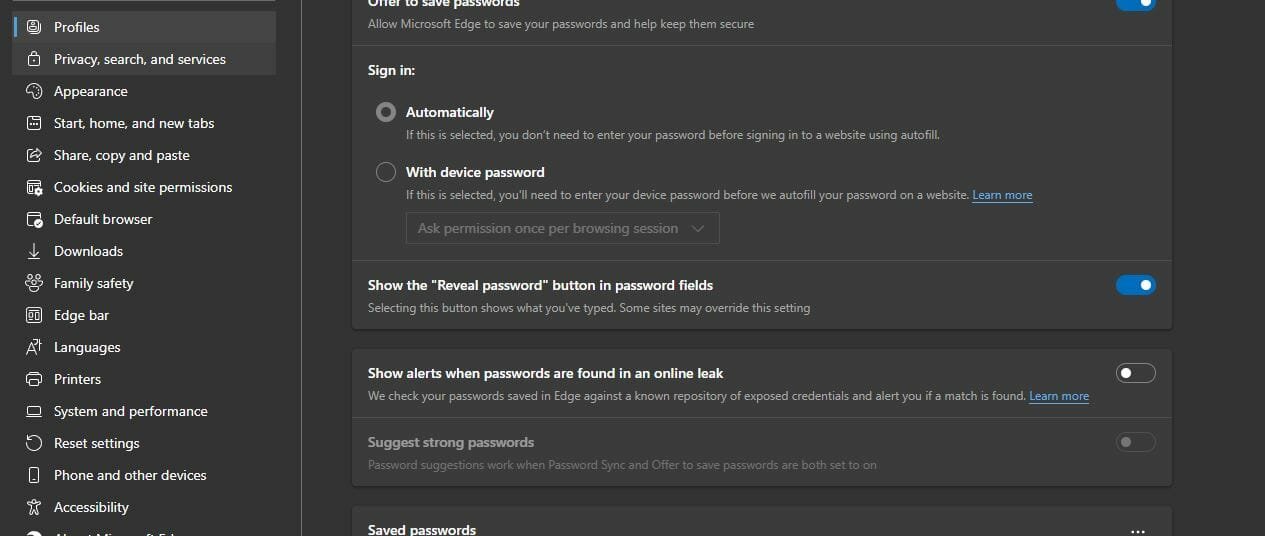Click the Downloads arrow icon
This screenshot has width=1265, height=536.
35,251
